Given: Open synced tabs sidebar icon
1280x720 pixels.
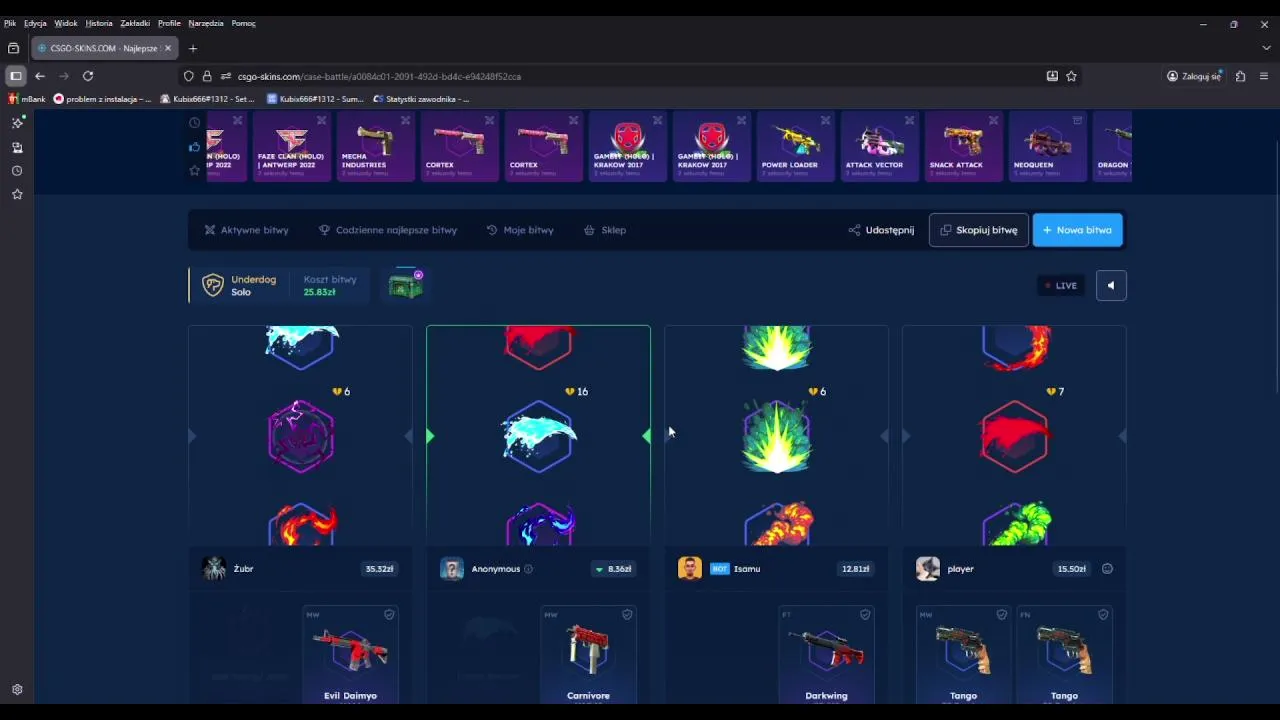Looking at the screenshot, I should point(17,147).
